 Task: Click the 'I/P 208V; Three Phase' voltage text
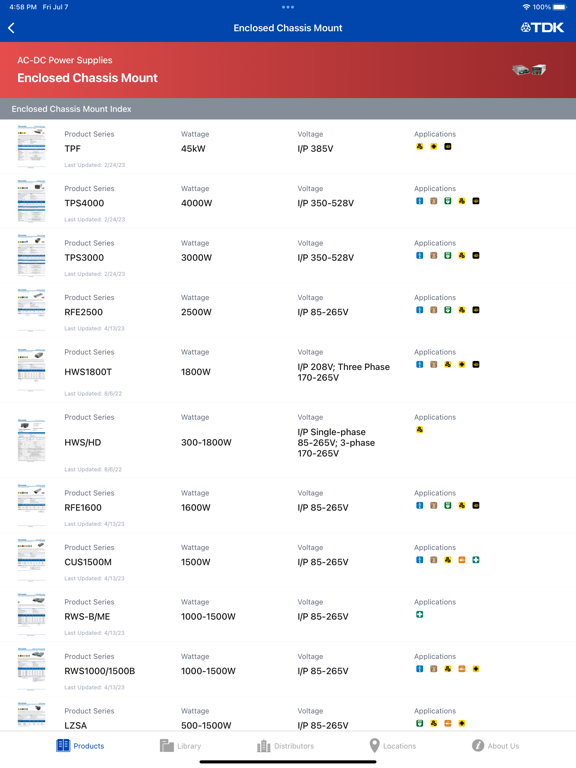pyautogui.click(x=344, y=367)
